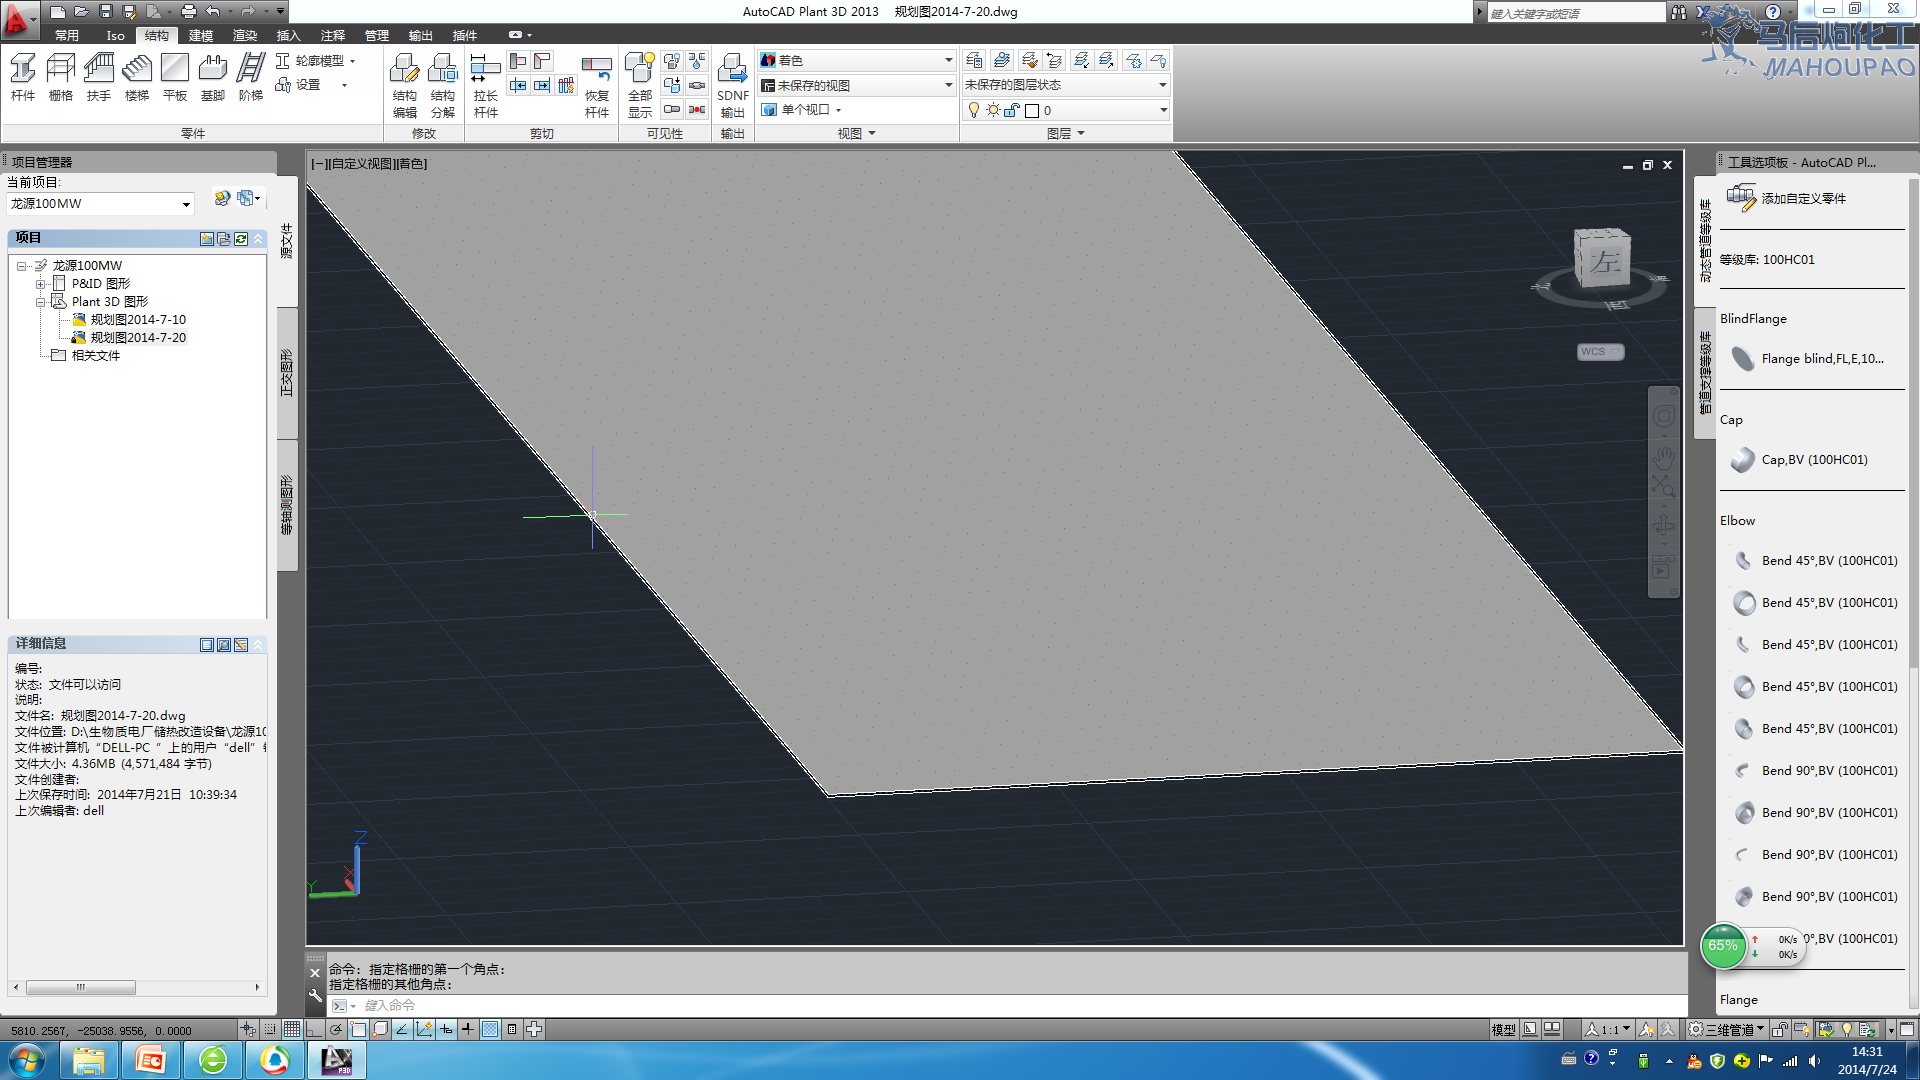Click the command line input field

tap(1008, 1005)
